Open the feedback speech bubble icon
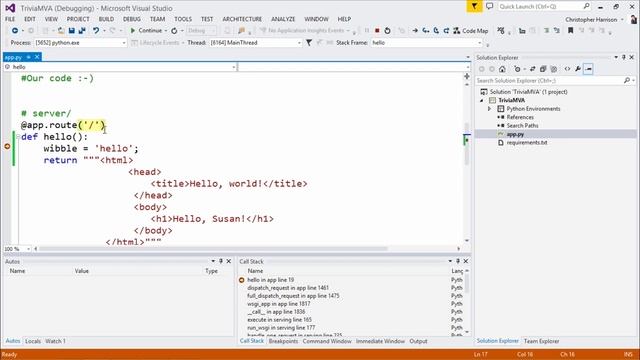 click(x=489, y=7)
